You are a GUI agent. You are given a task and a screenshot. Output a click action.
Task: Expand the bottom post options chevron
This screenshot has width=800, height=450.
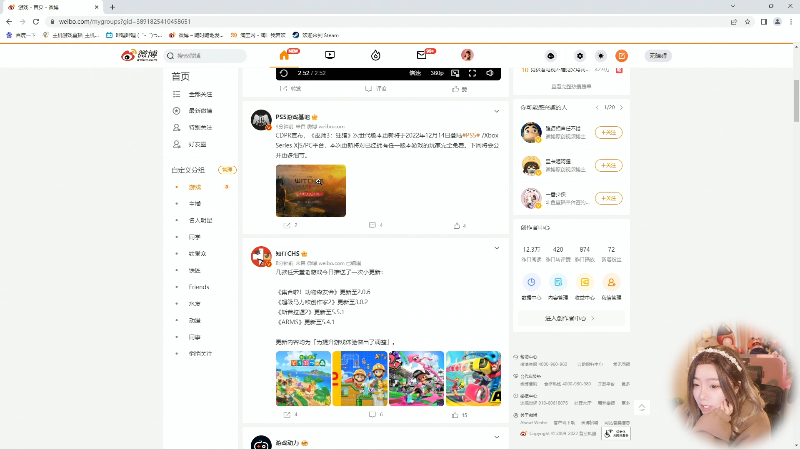pyautogui.click(x=496, y=437)
